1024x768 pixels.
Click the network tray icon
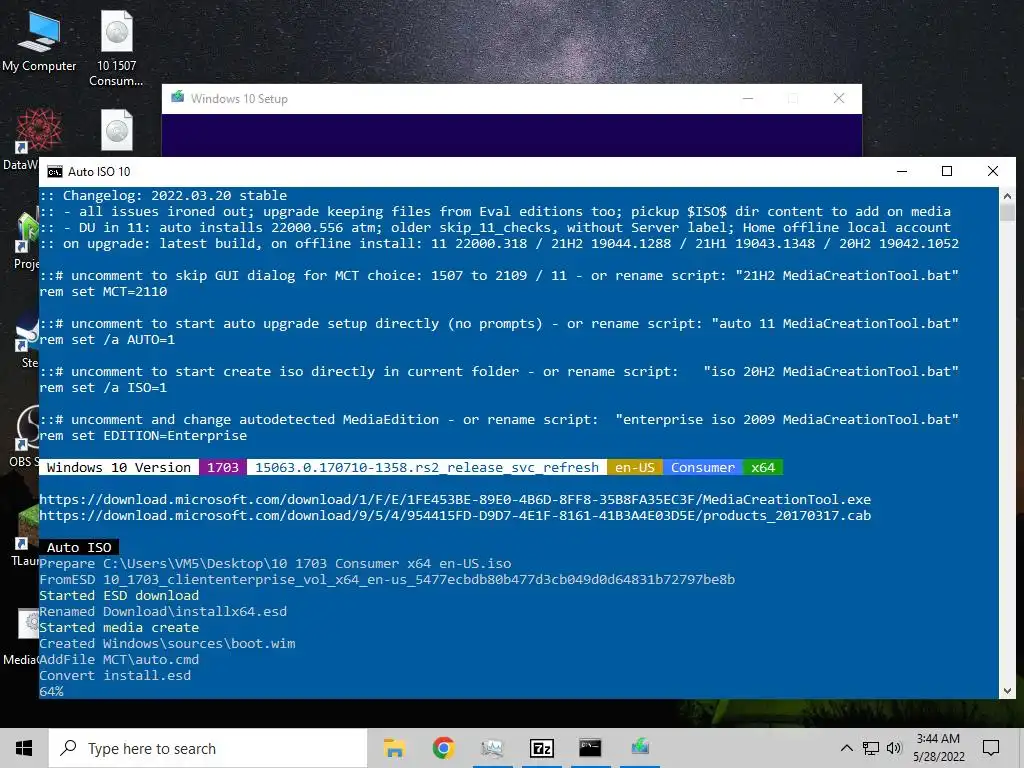pos(871,748)
